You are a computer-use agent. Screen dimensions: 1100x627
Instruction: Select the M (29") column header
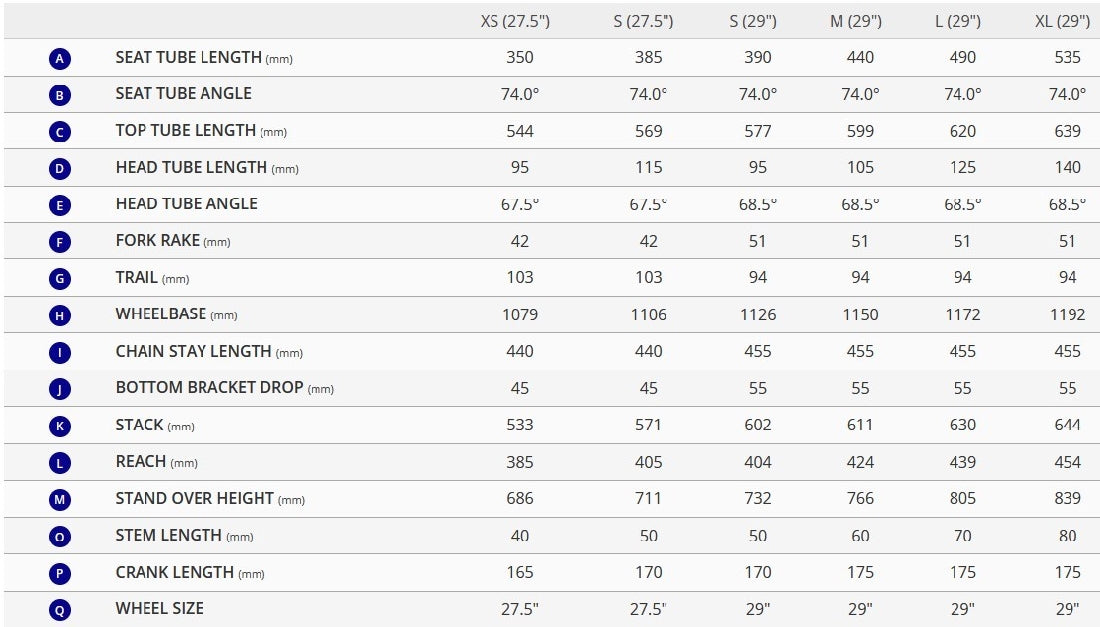click(856, 21)
